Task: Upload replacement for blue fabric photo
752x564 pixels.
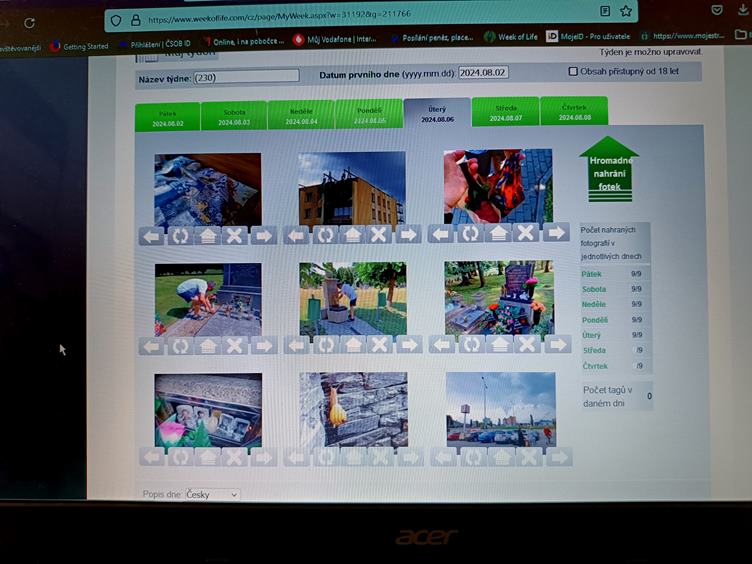Action: (x=208, y=236)
